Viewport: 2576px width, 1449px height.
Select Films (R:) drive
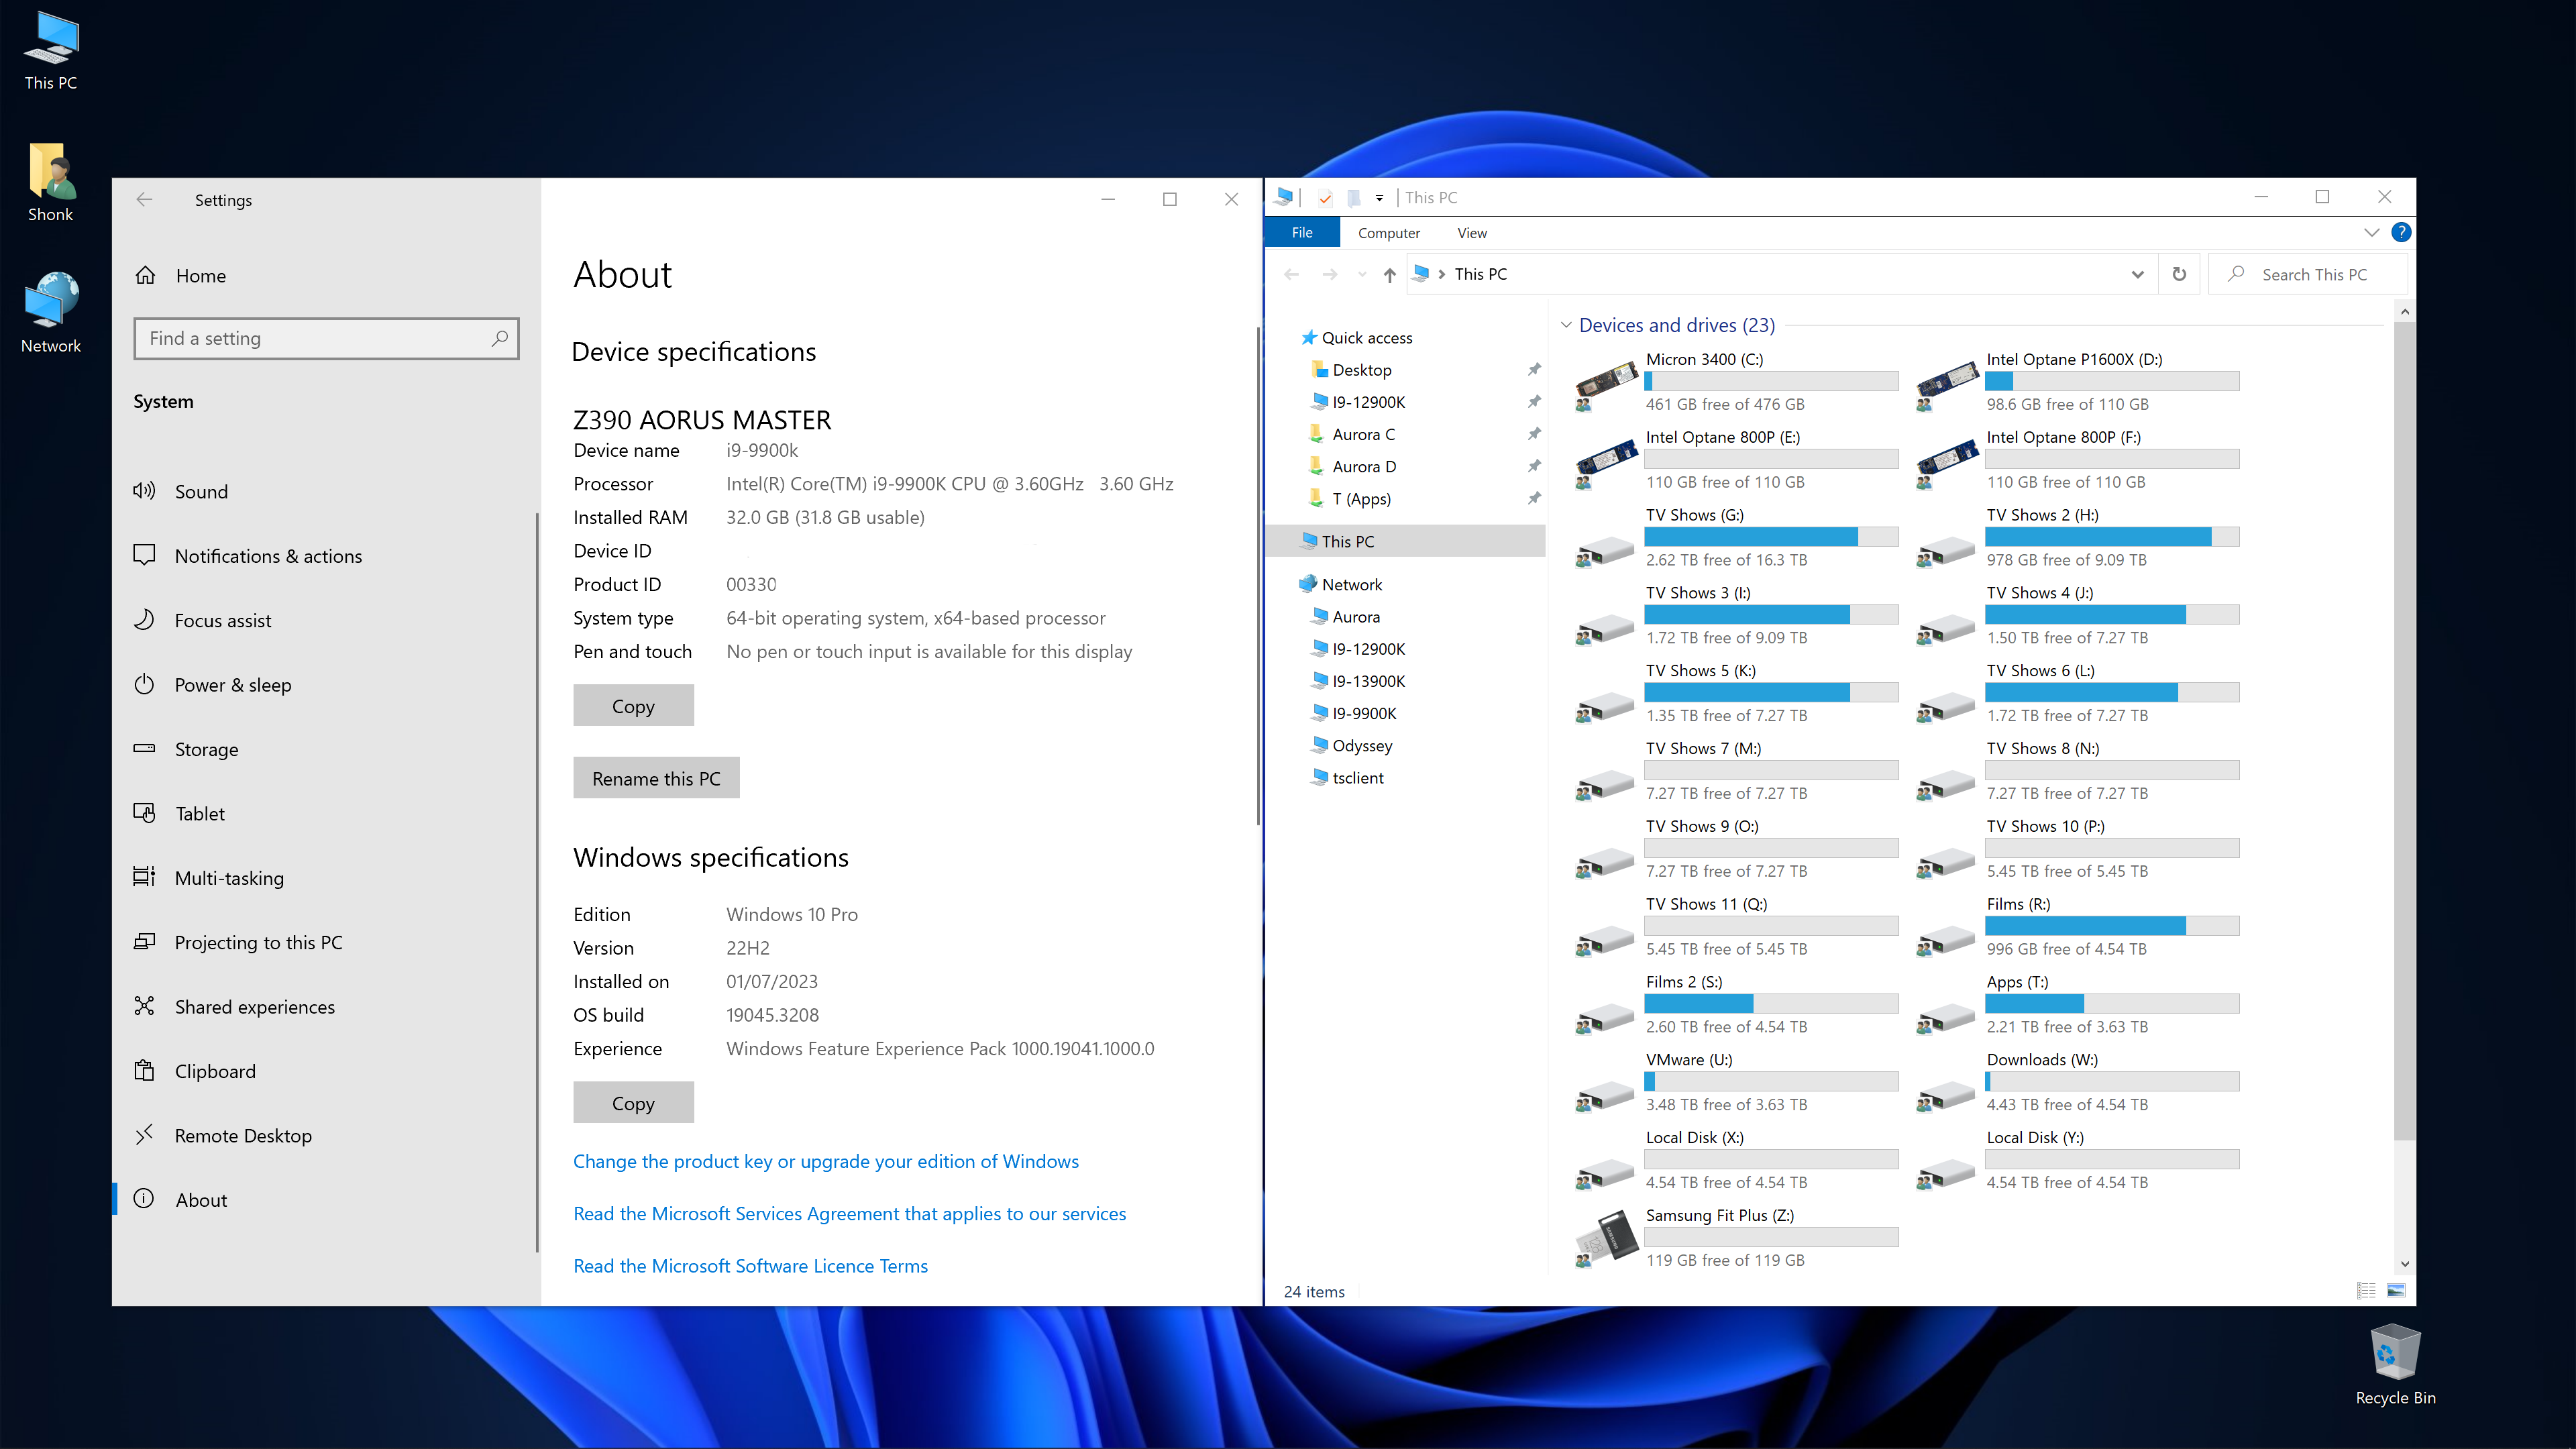pyautogui.click(x=2078, y=926)
